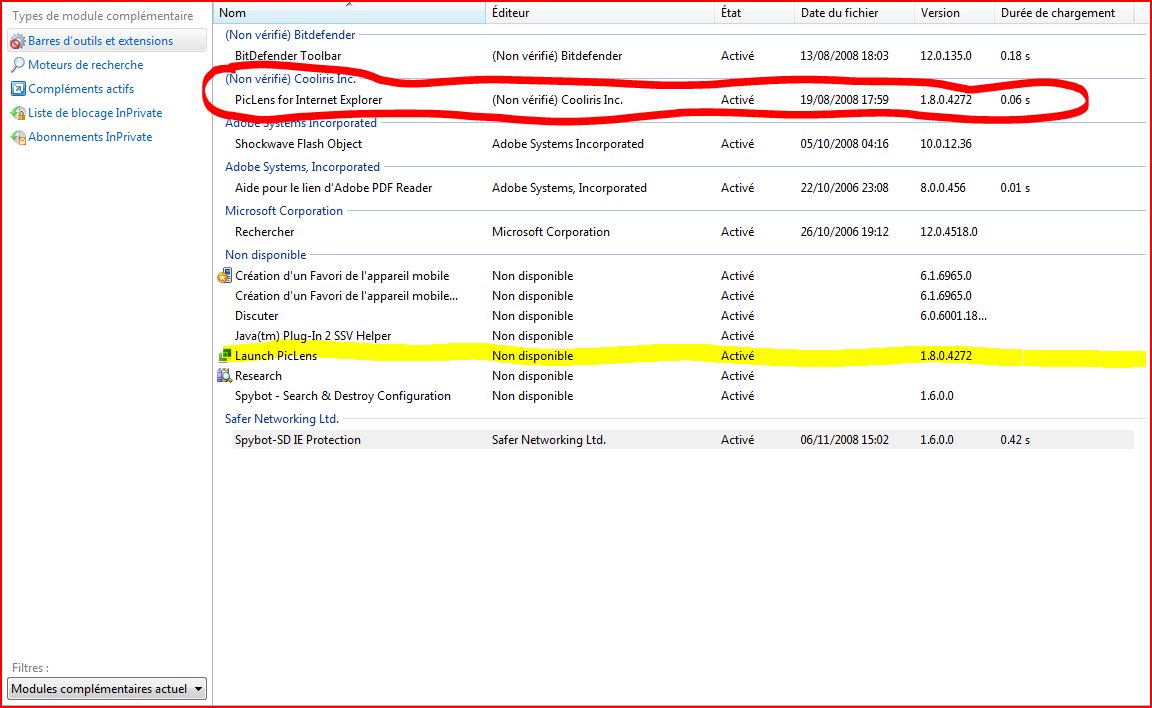Click load time 0.06 s

point(1015,100)
